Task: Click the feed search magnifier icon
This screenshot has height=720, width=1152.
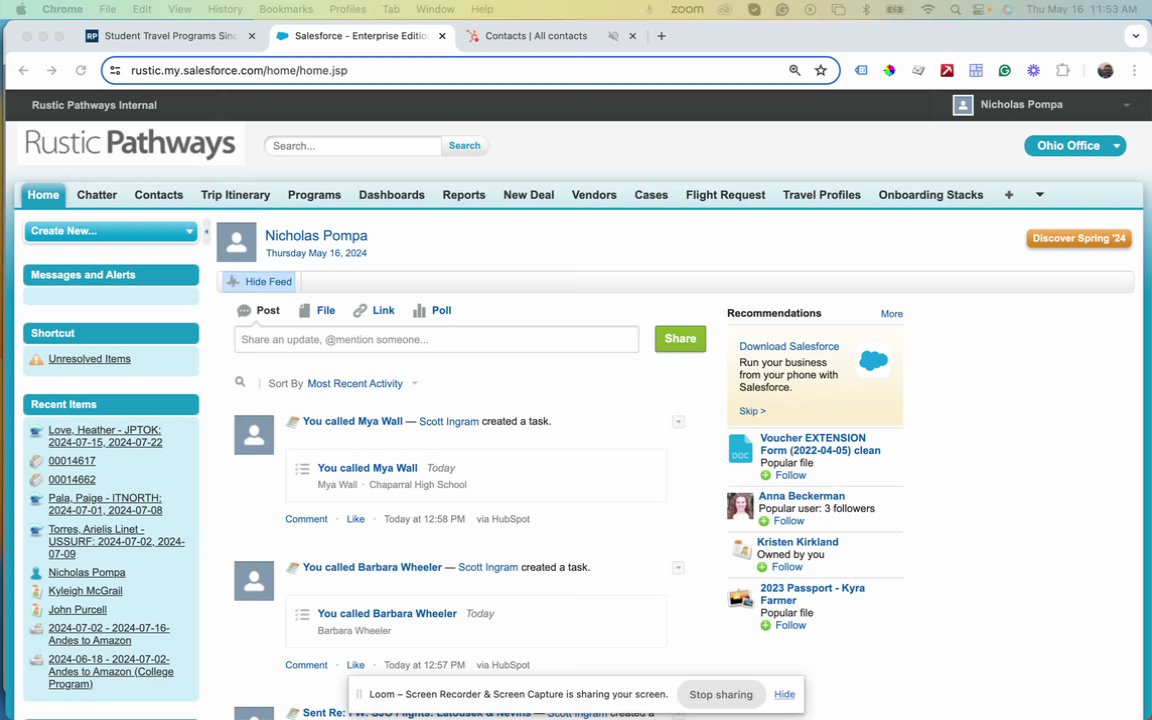Action: (240, 382)
